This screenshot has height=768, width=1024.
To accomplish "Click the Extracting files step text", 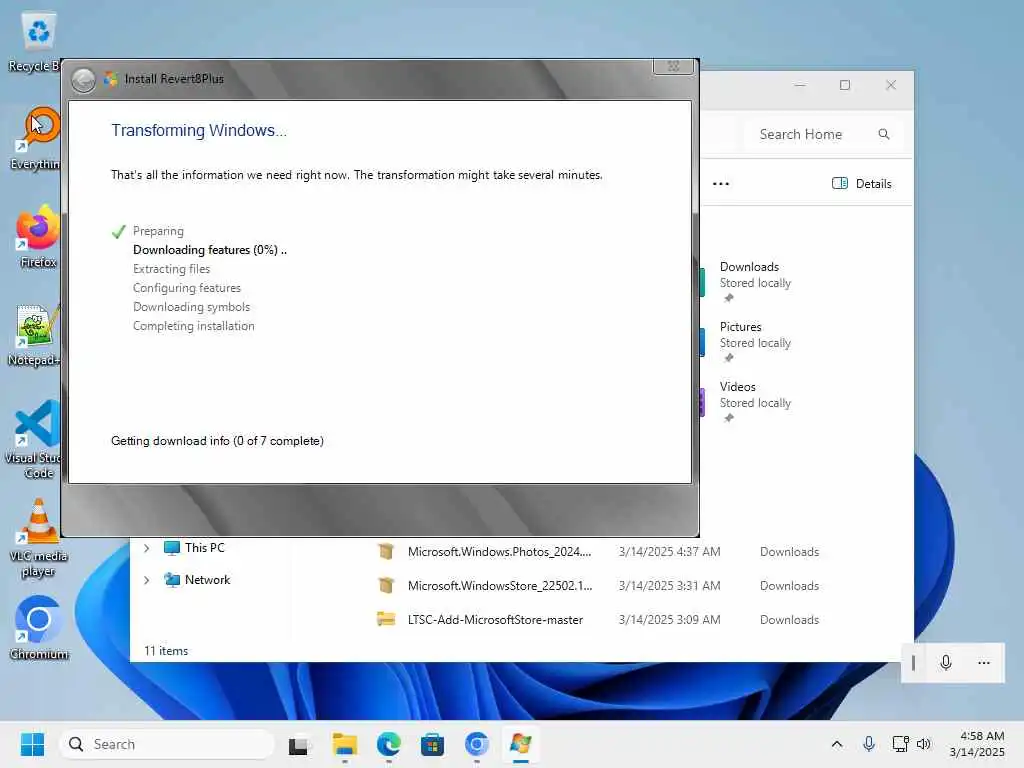I will tap(171, 269).
